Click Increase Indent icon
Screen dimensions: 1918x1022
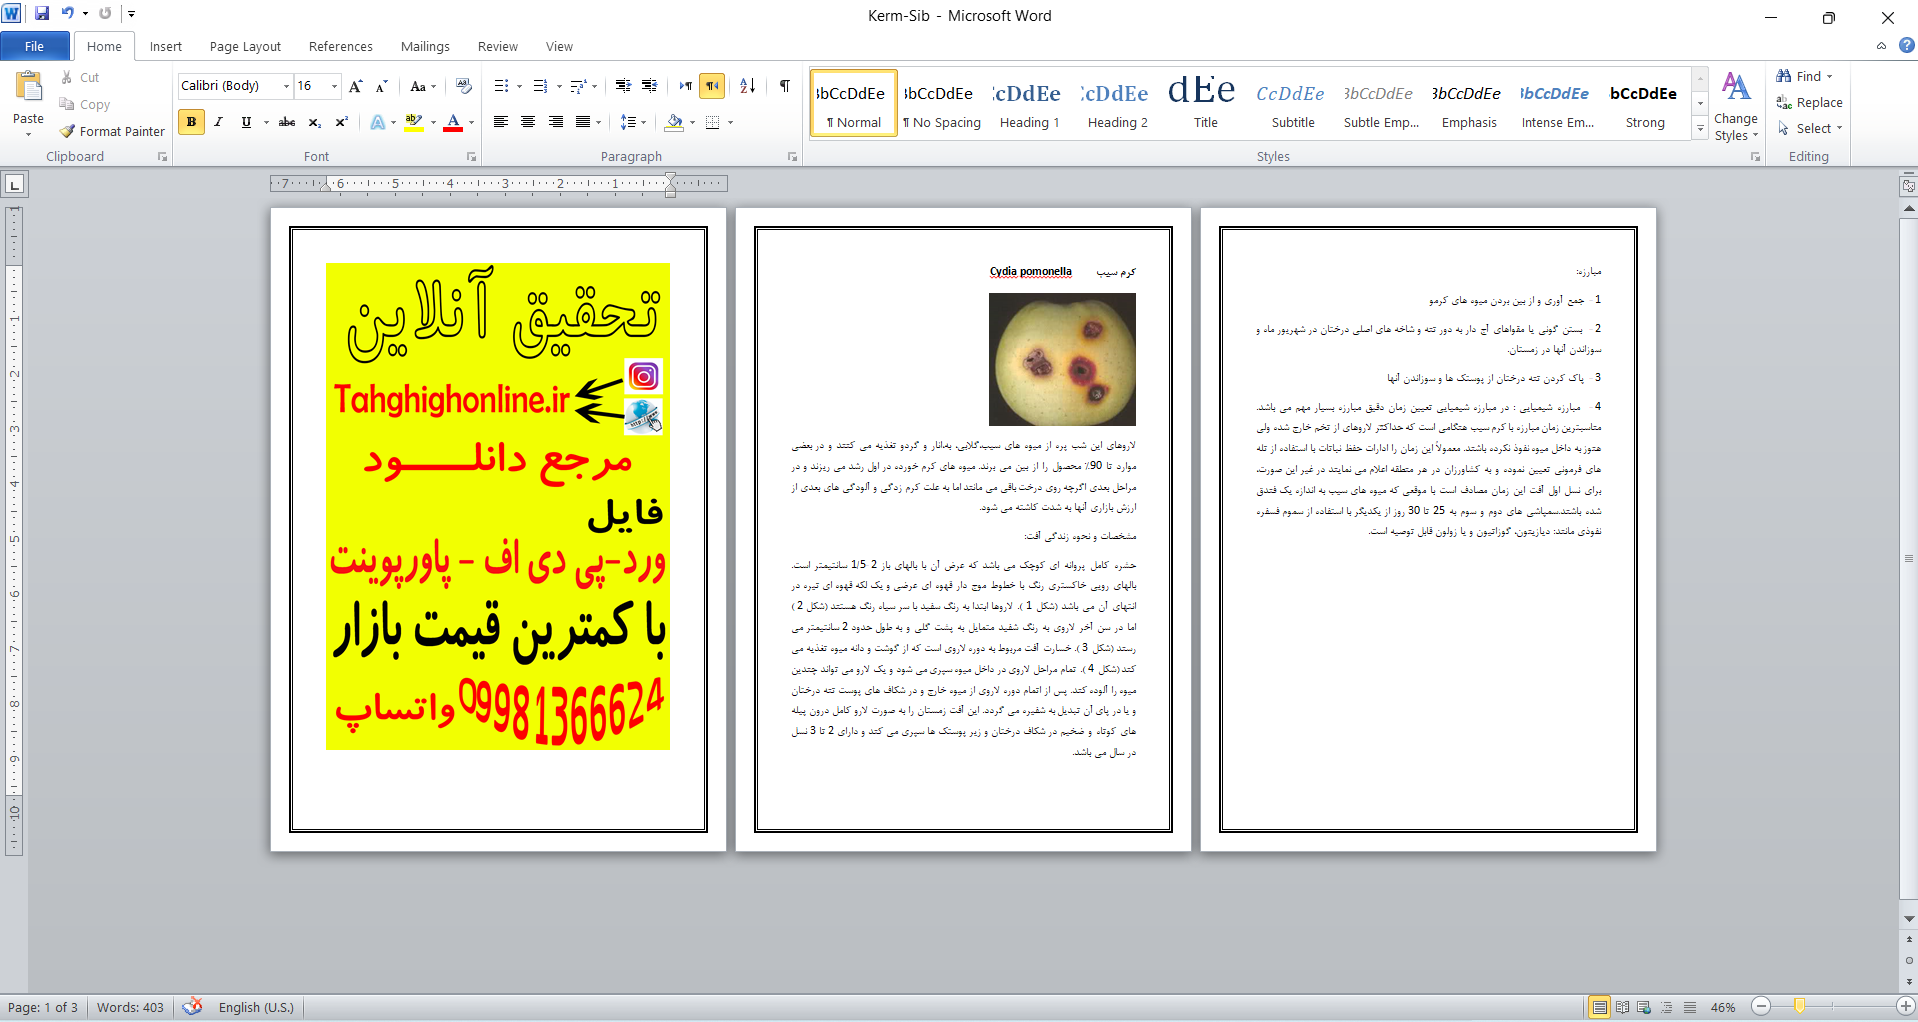coord(649,86)
